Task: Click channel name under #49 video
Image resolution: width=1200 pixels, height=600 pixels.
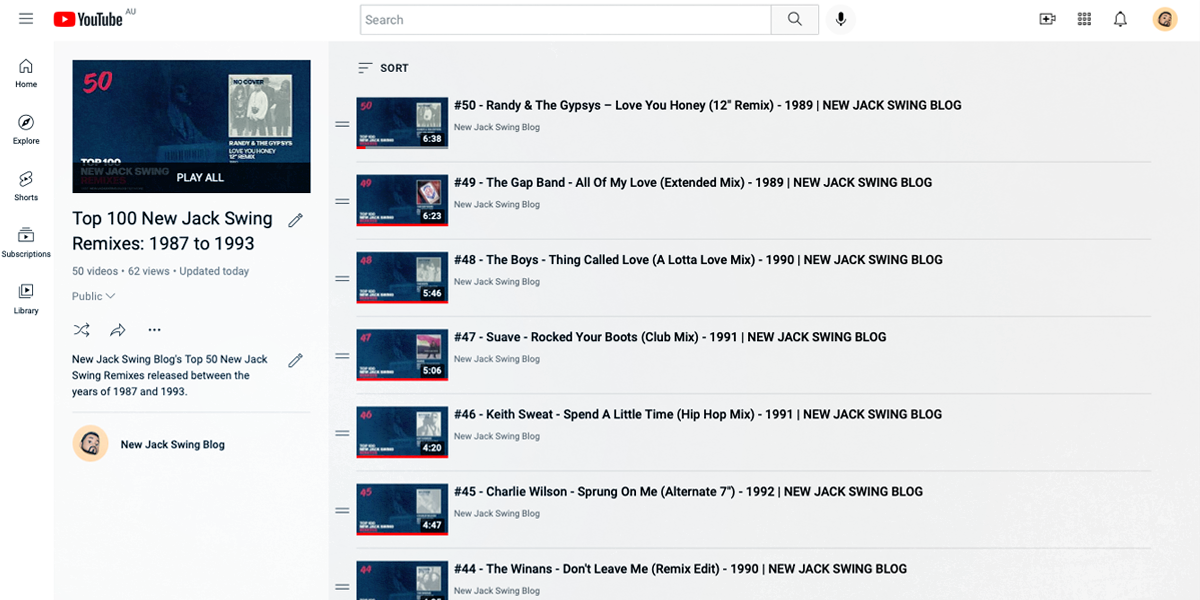Action: 496,204
